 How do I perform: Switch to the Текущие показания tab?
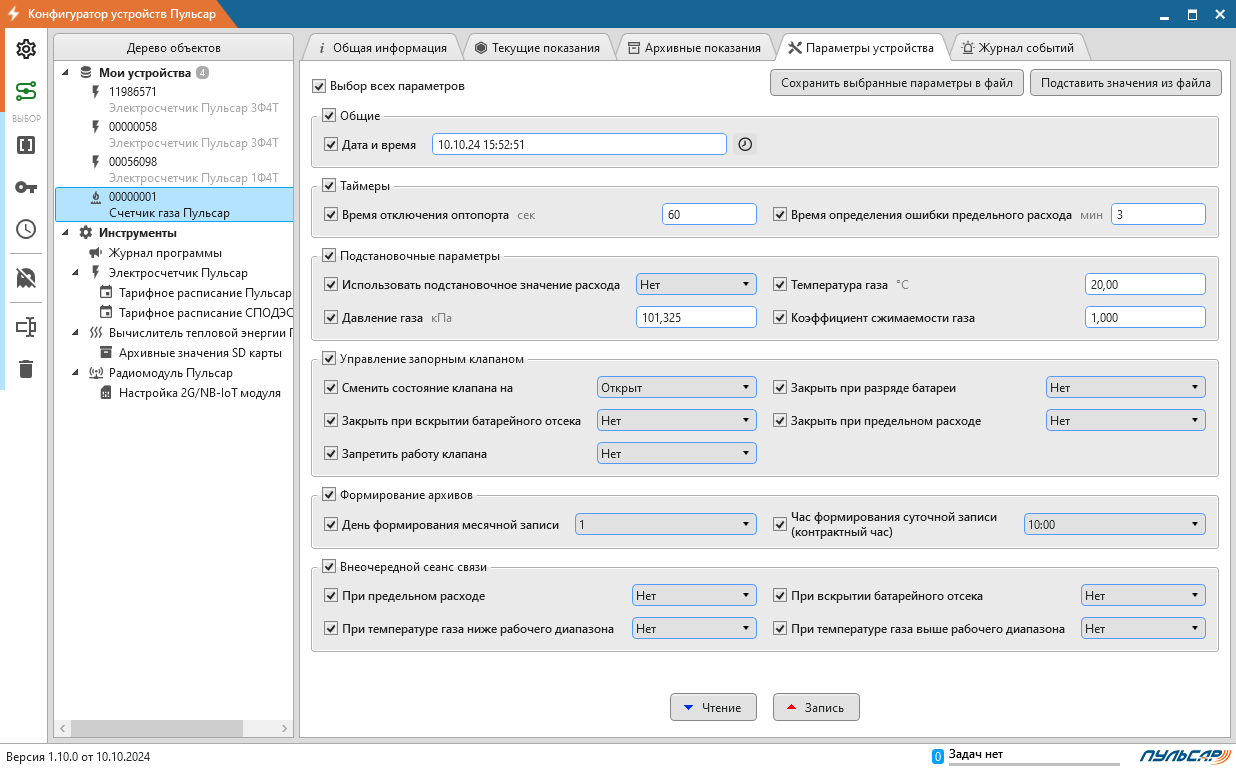click(x=537, y=47)
